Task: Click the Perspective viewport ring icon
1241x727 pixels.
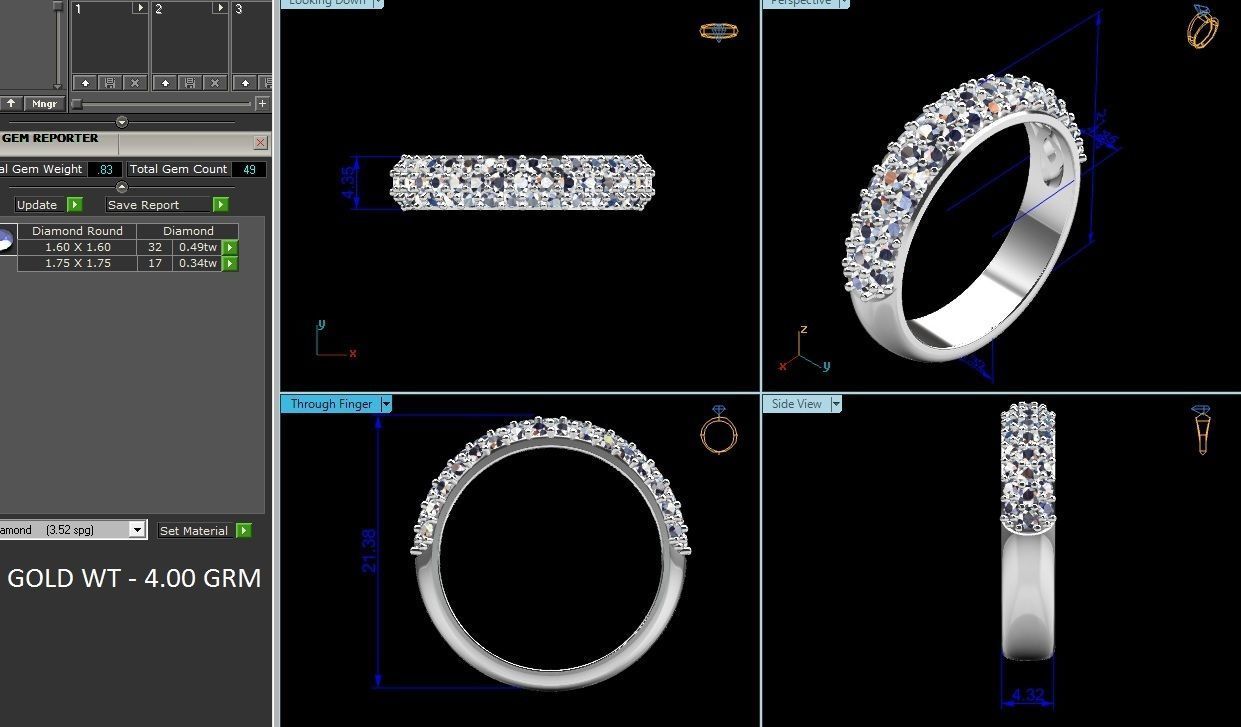Action: (x=1202, y=26)
